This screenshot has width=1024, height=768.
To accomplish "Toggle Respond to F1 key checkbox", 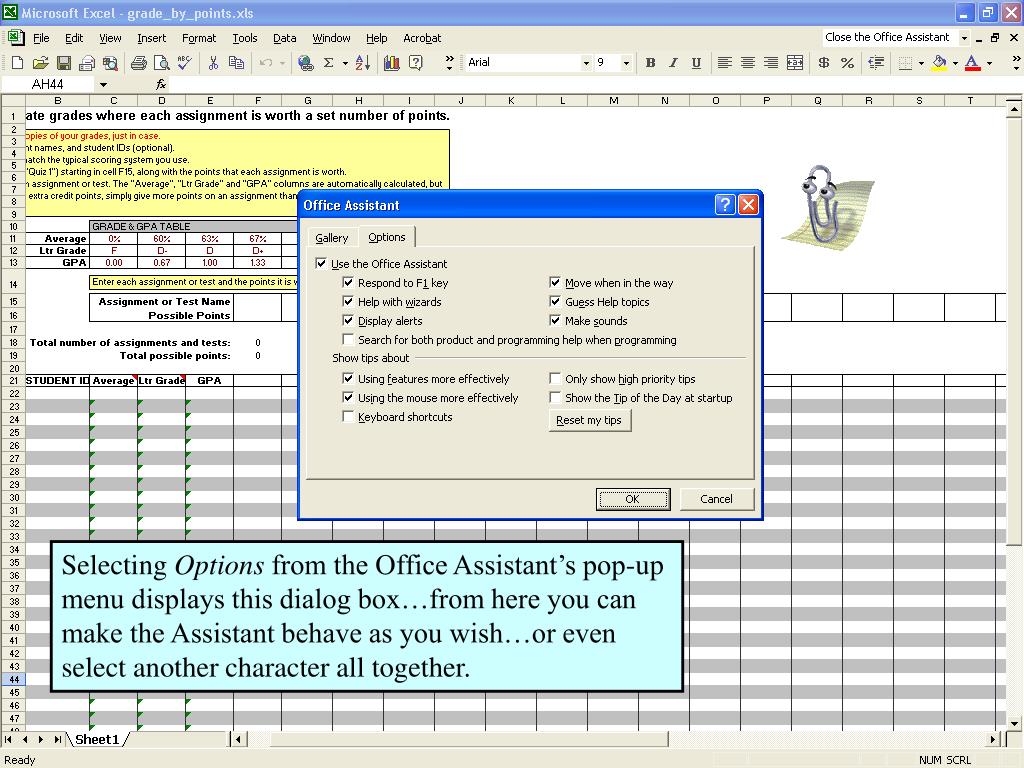I will pos(347,283).
